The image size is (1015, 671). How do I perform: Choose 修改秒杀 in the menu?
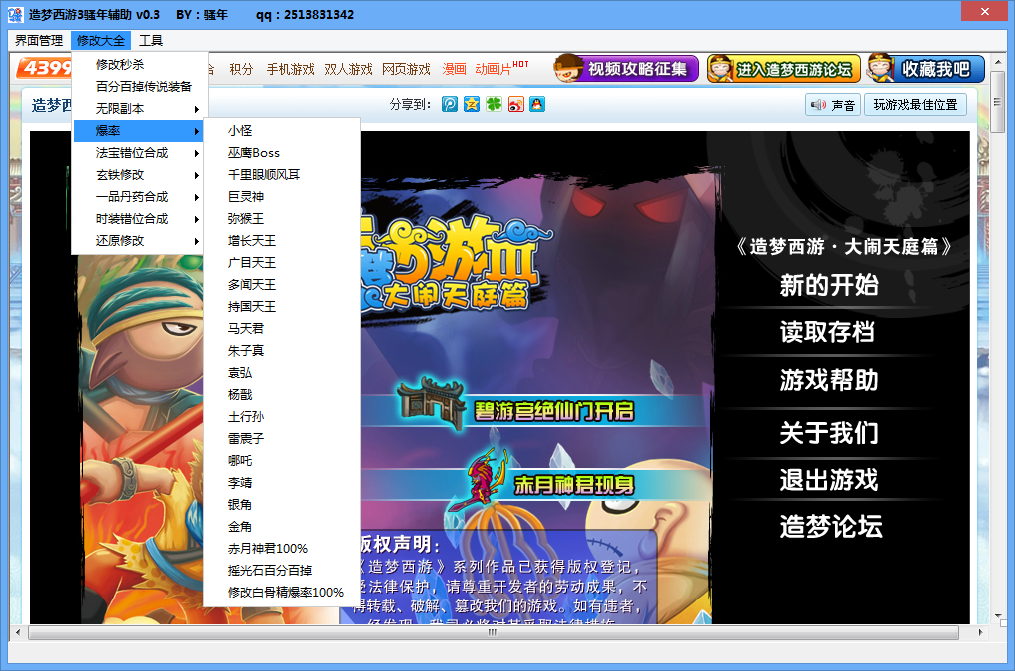(x=120, y=65)
